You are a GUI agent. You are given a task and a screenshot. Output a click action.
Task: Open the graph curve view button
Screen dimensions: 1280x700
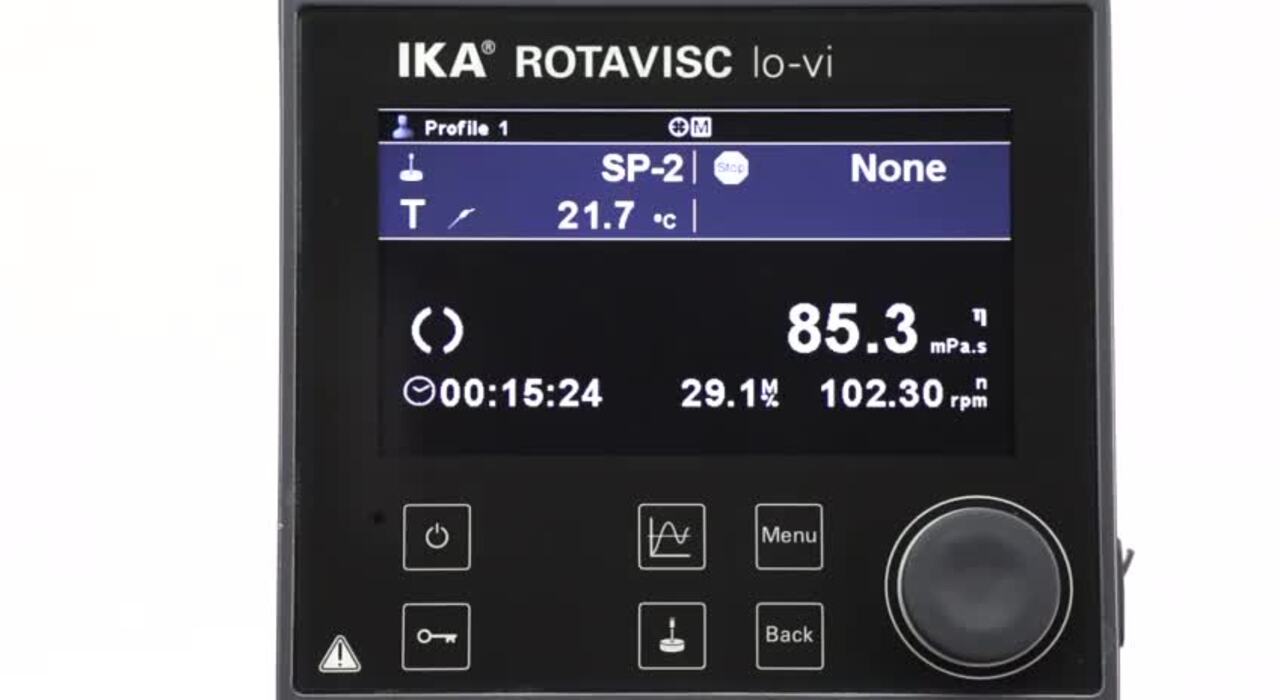[x=671, y=537]
